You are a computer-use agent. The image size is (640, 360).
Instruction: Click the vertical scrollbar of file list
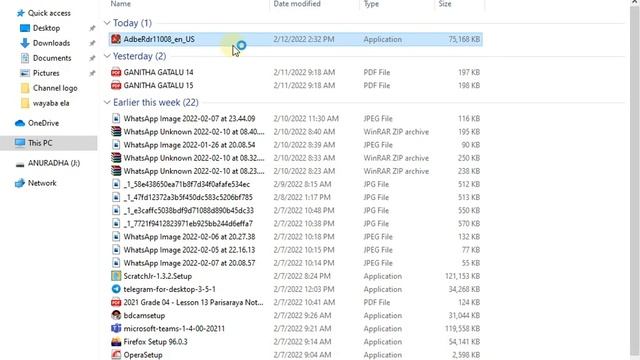tap(635, 180)
